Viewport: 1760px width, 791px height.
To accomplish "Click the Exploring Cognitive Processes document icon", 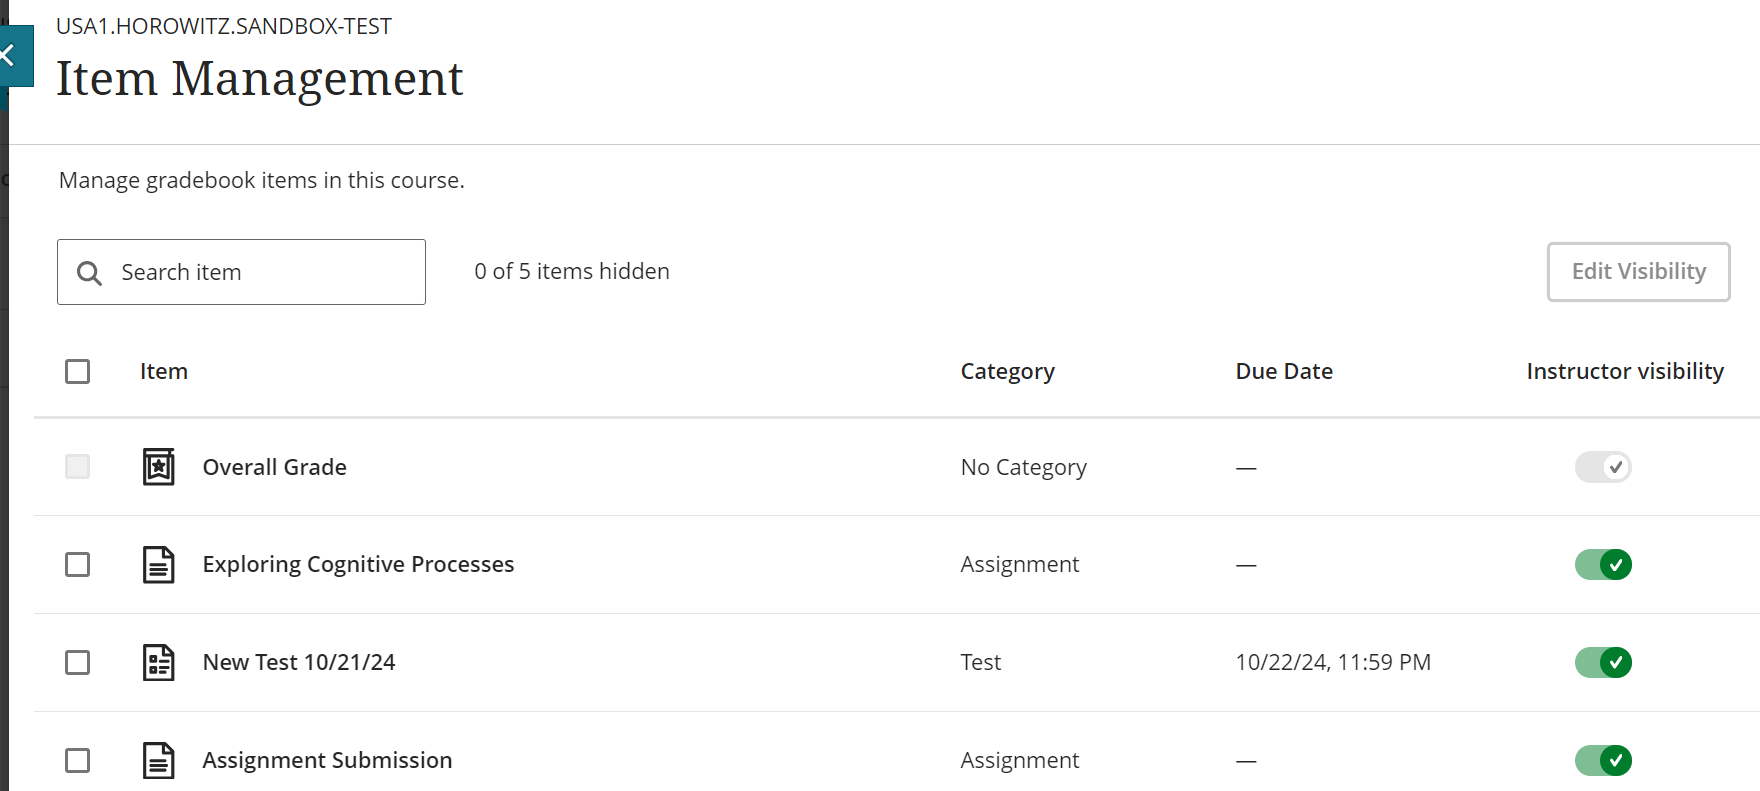I will (158, 565).
